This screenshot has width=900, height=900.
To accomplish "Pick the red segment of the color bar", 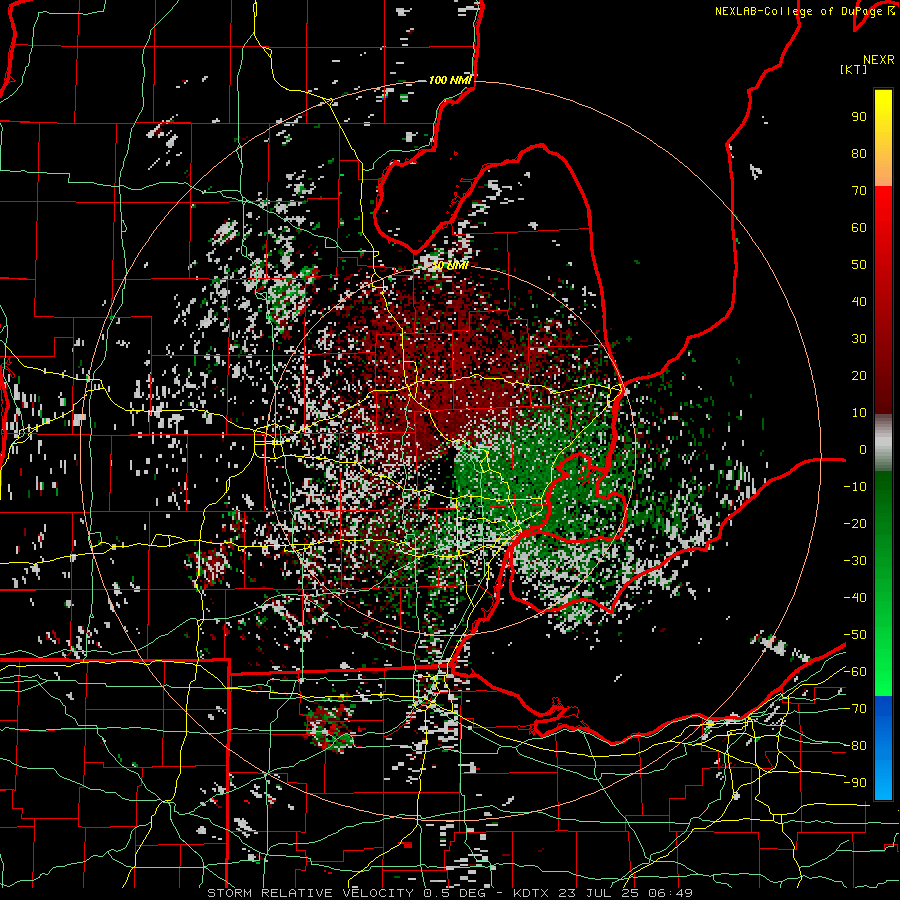I will (883, 300).
